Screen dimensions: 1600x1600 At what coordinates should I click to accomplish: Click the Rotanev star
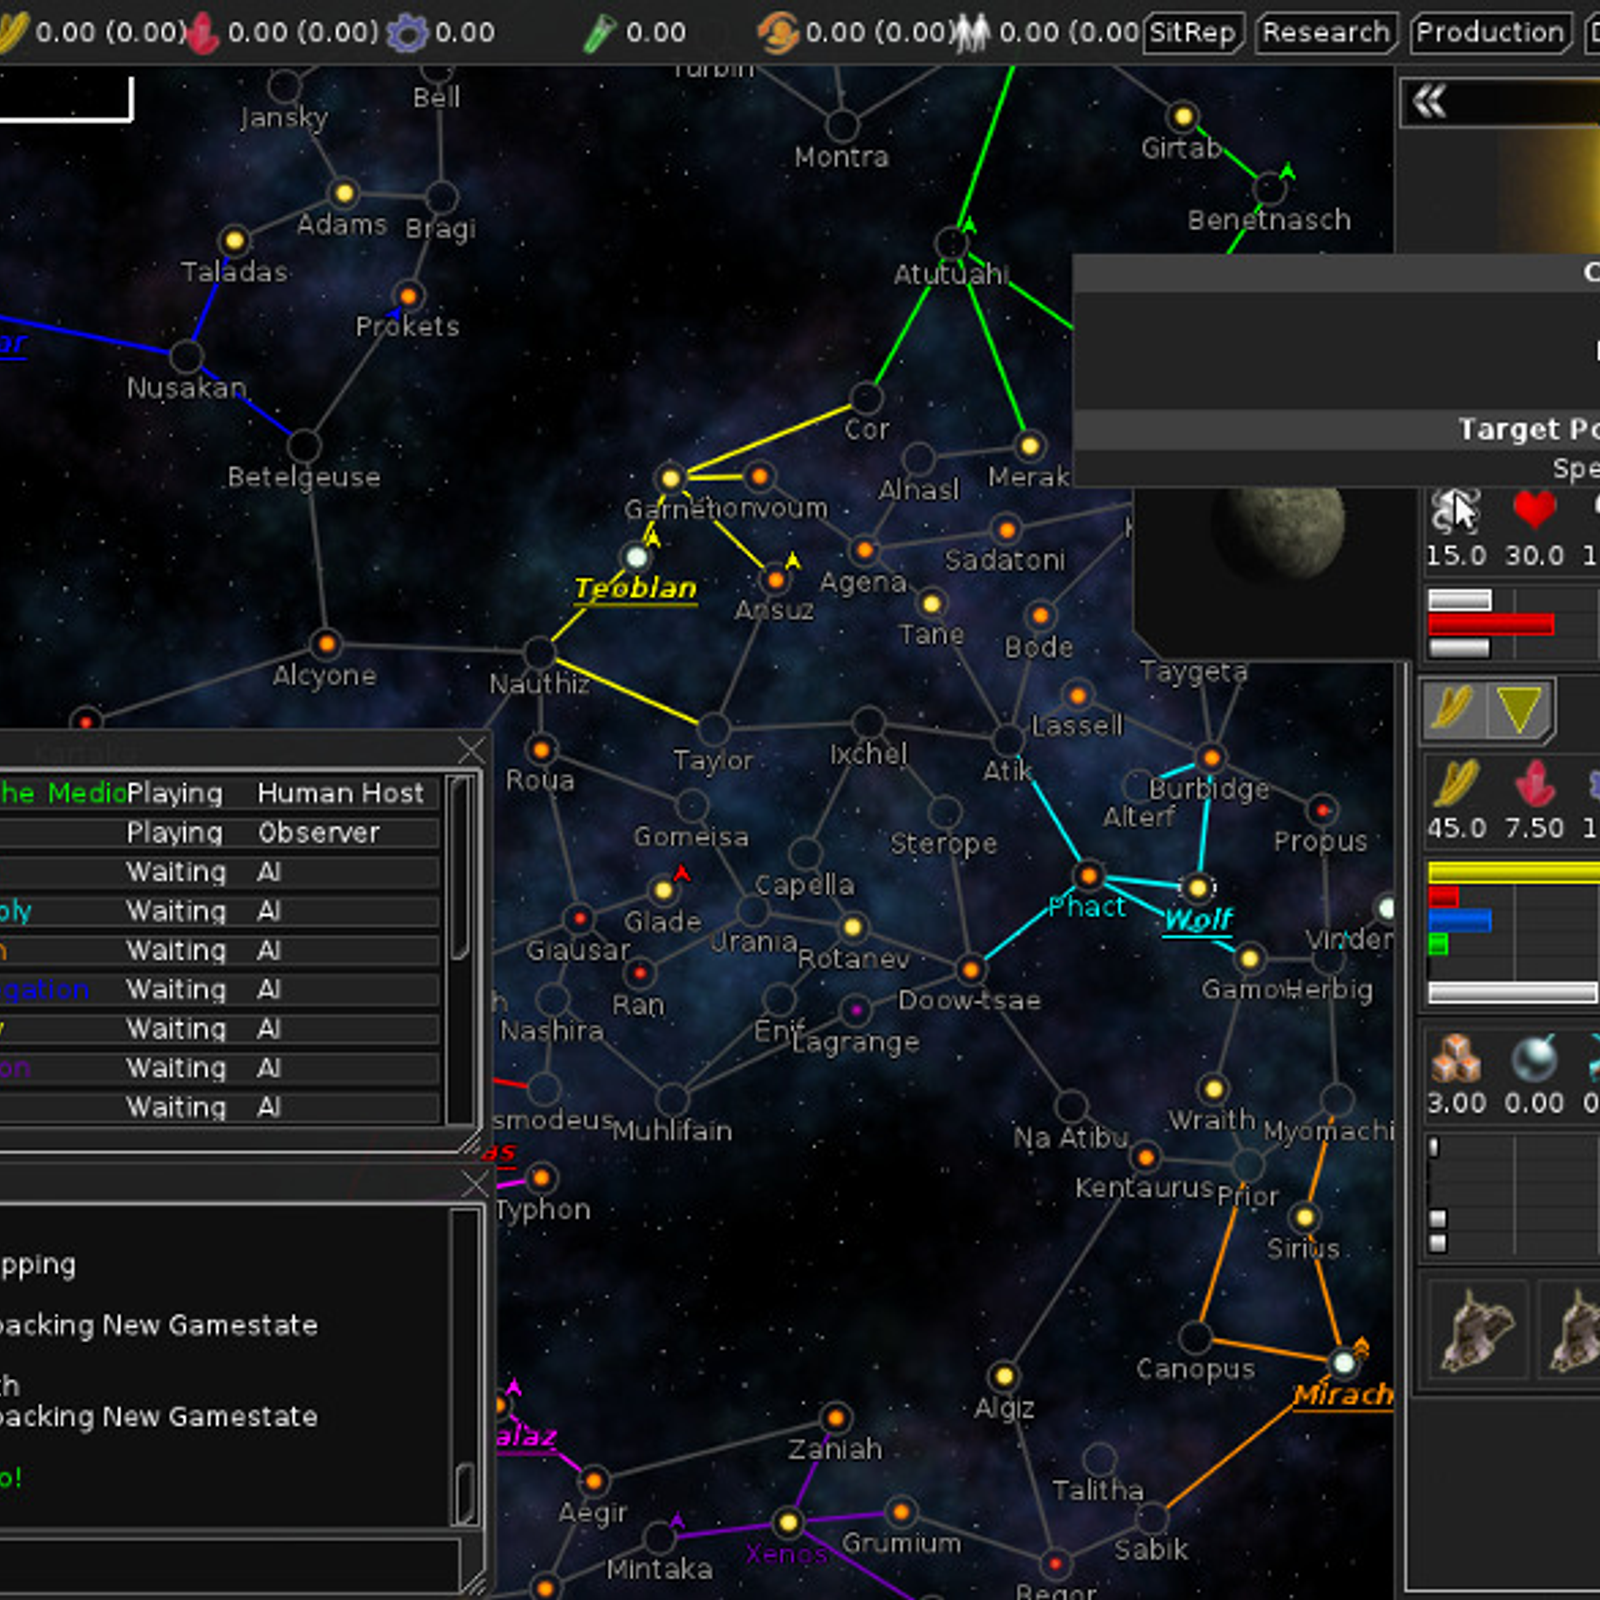[x=852, y=927]
